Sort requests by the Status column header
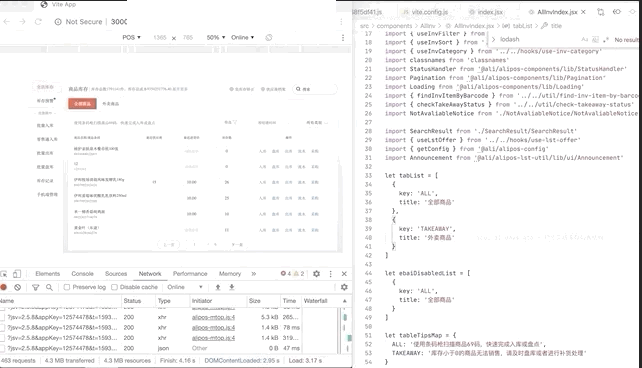This screenshot has width=642, height=368. pos(132,301)
